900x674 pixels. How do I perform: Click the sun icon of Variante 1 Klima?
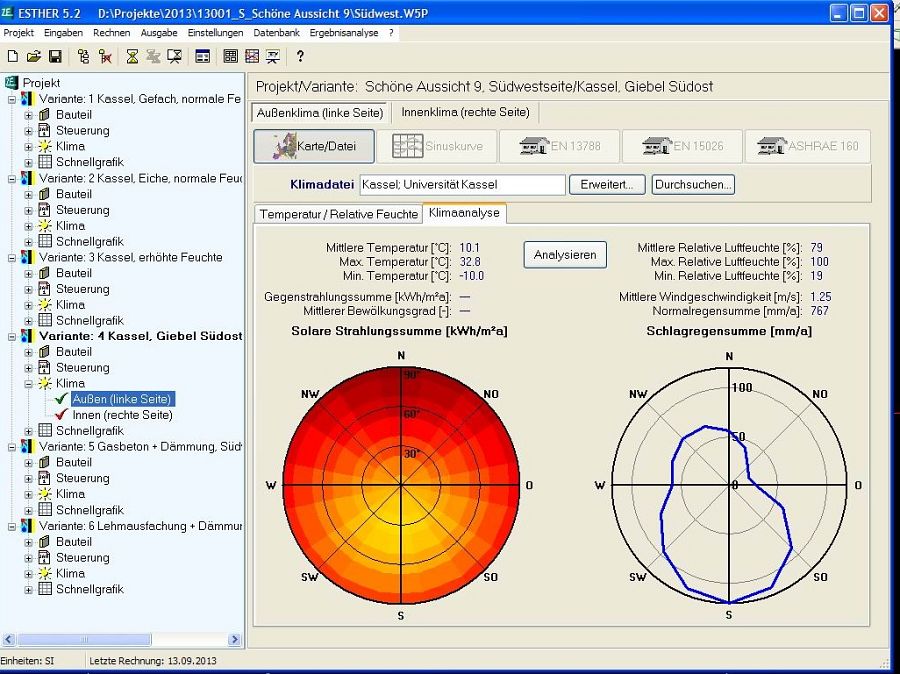(x=44, y=146)
